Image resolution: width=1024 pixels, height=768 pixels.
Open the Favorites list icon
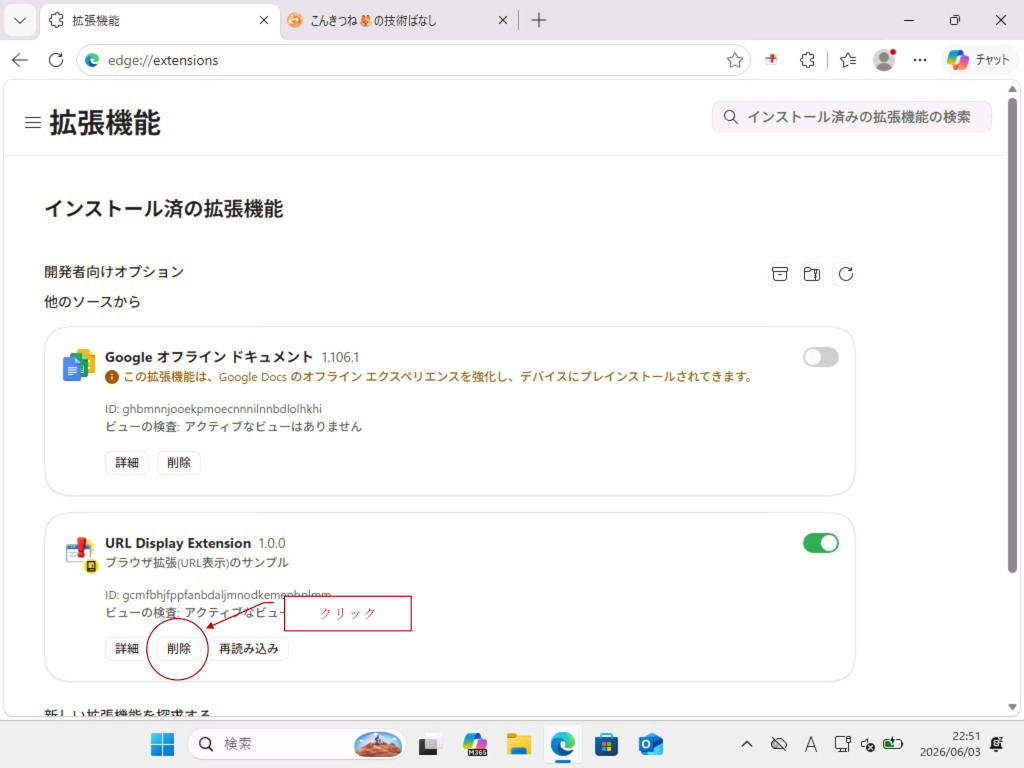click(x=848, y=60)
